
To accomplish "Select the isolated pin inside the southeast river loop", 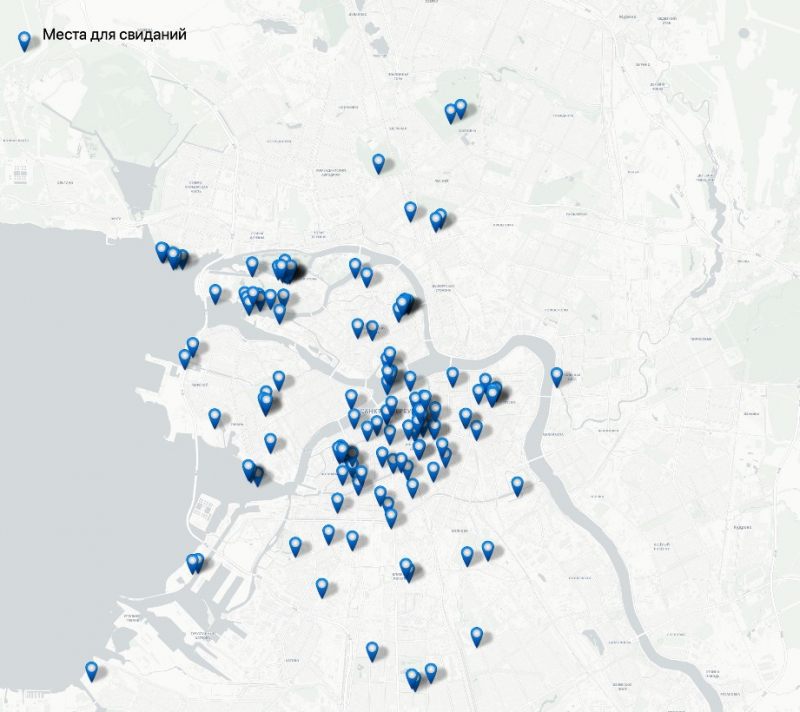I will pyautogui.click(x=518, y=485).
